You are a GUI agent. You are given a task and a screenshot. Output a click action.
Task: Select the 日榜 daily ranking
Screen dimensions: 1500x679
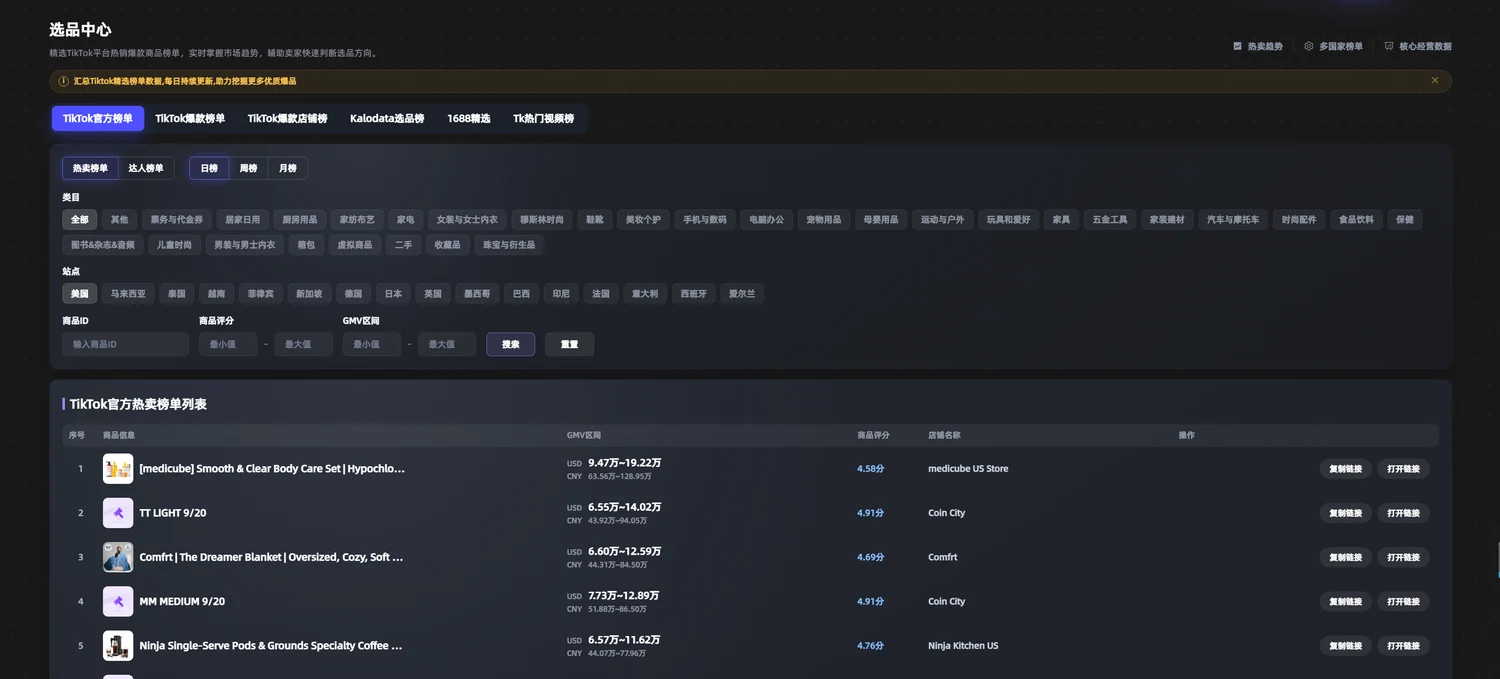point(209,168)
